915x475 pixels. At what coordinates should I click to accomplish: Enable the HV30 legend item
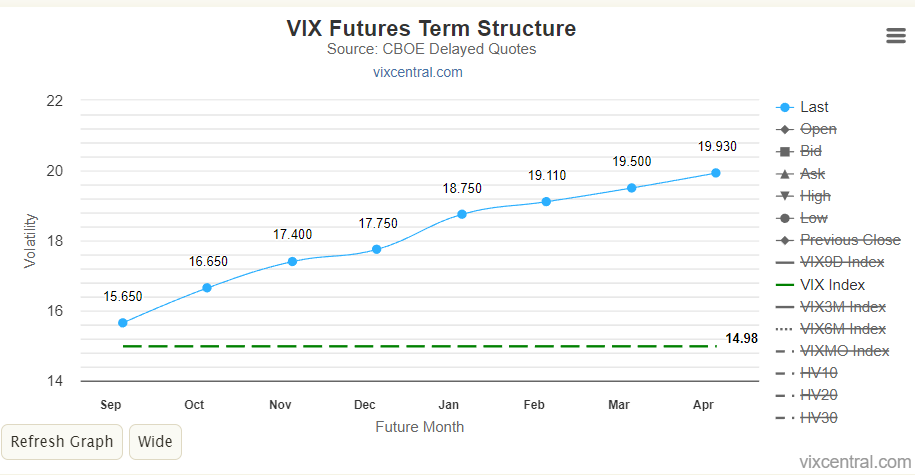[806, 418]
